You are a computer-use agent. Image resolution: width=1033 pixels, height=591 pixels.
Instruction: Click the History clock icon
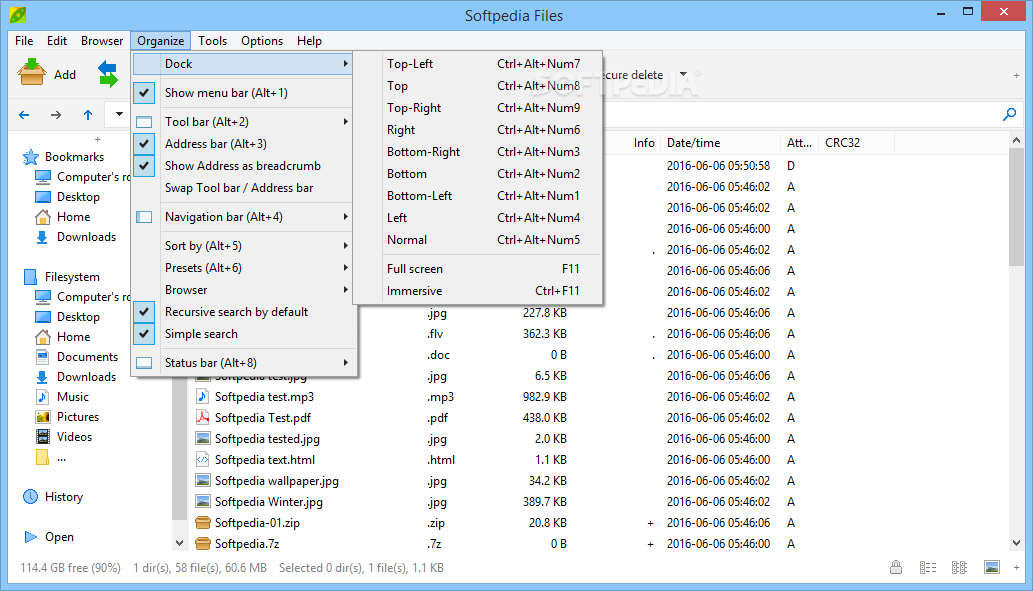coord(30,497)
